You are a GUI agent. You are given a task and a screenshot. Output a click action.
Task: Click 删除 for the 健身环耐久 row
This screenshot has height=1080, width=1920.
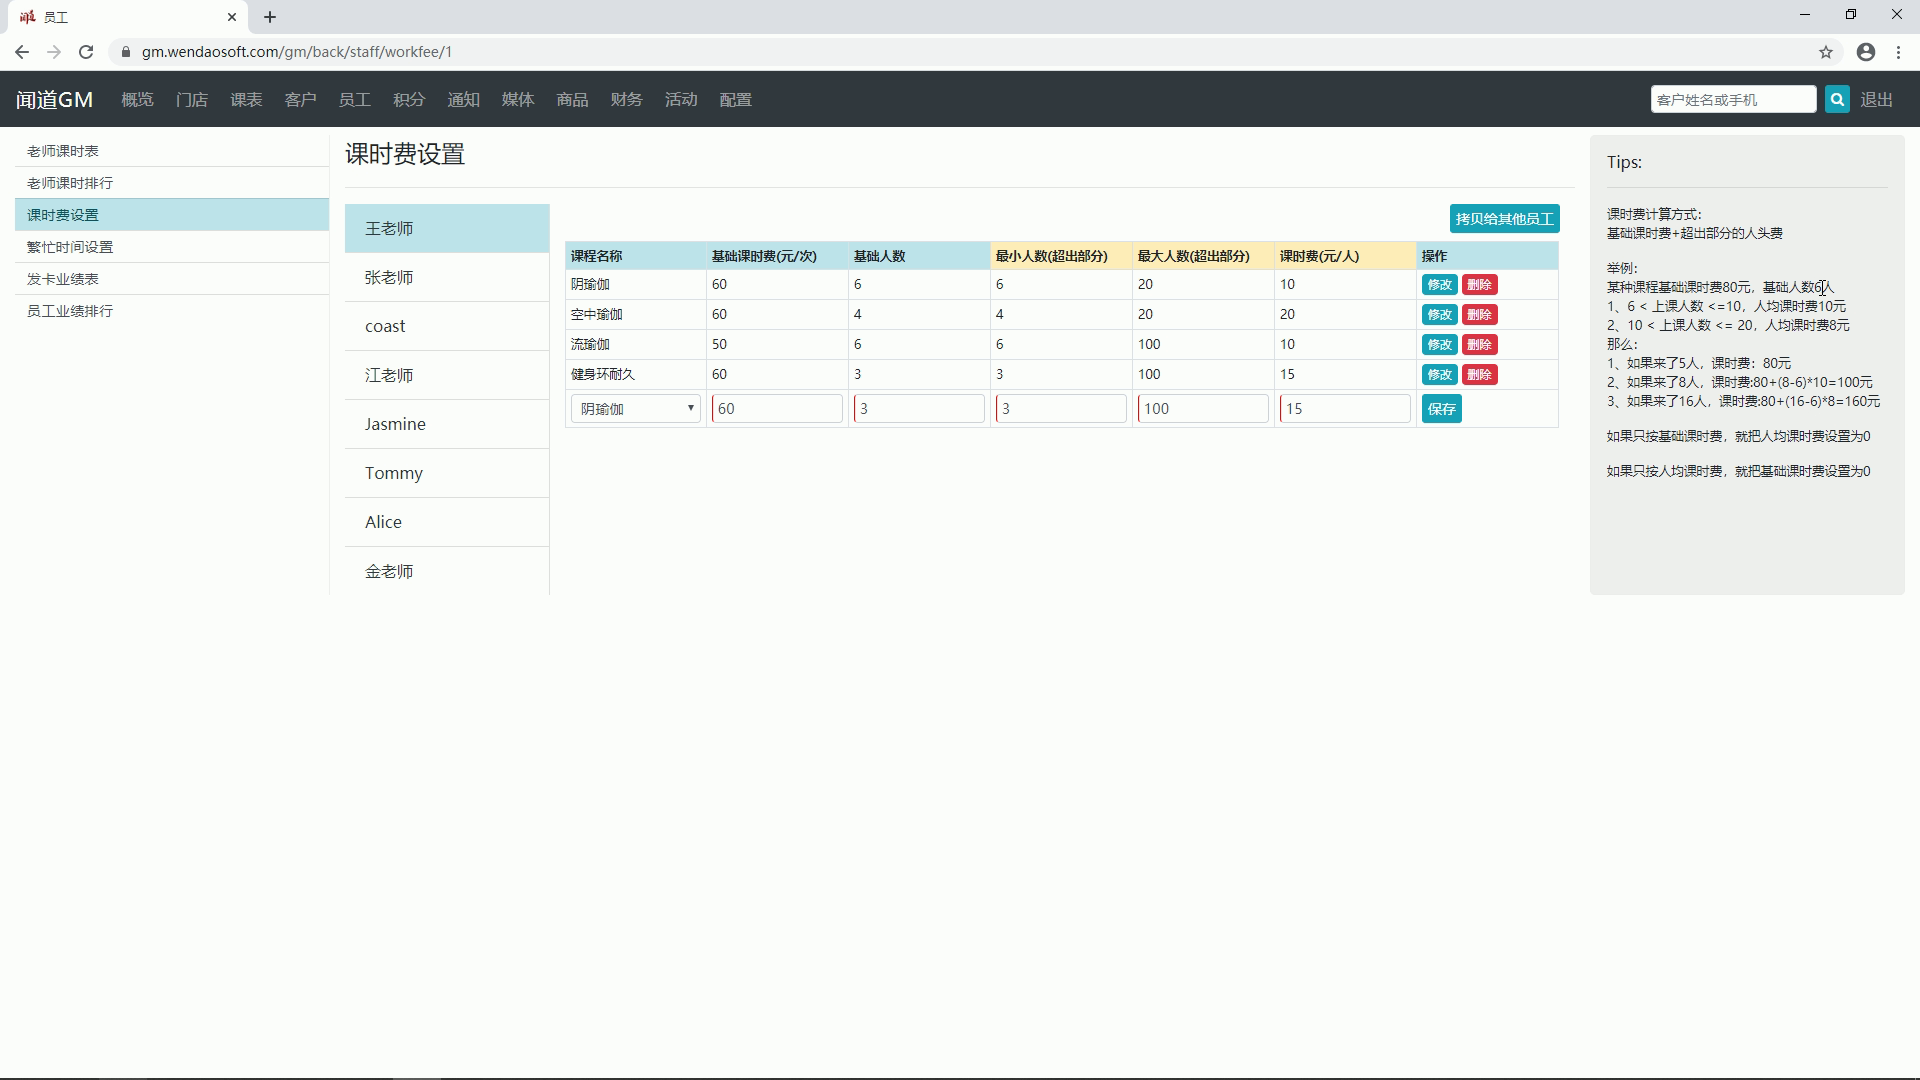click(x=1479, y=375)
